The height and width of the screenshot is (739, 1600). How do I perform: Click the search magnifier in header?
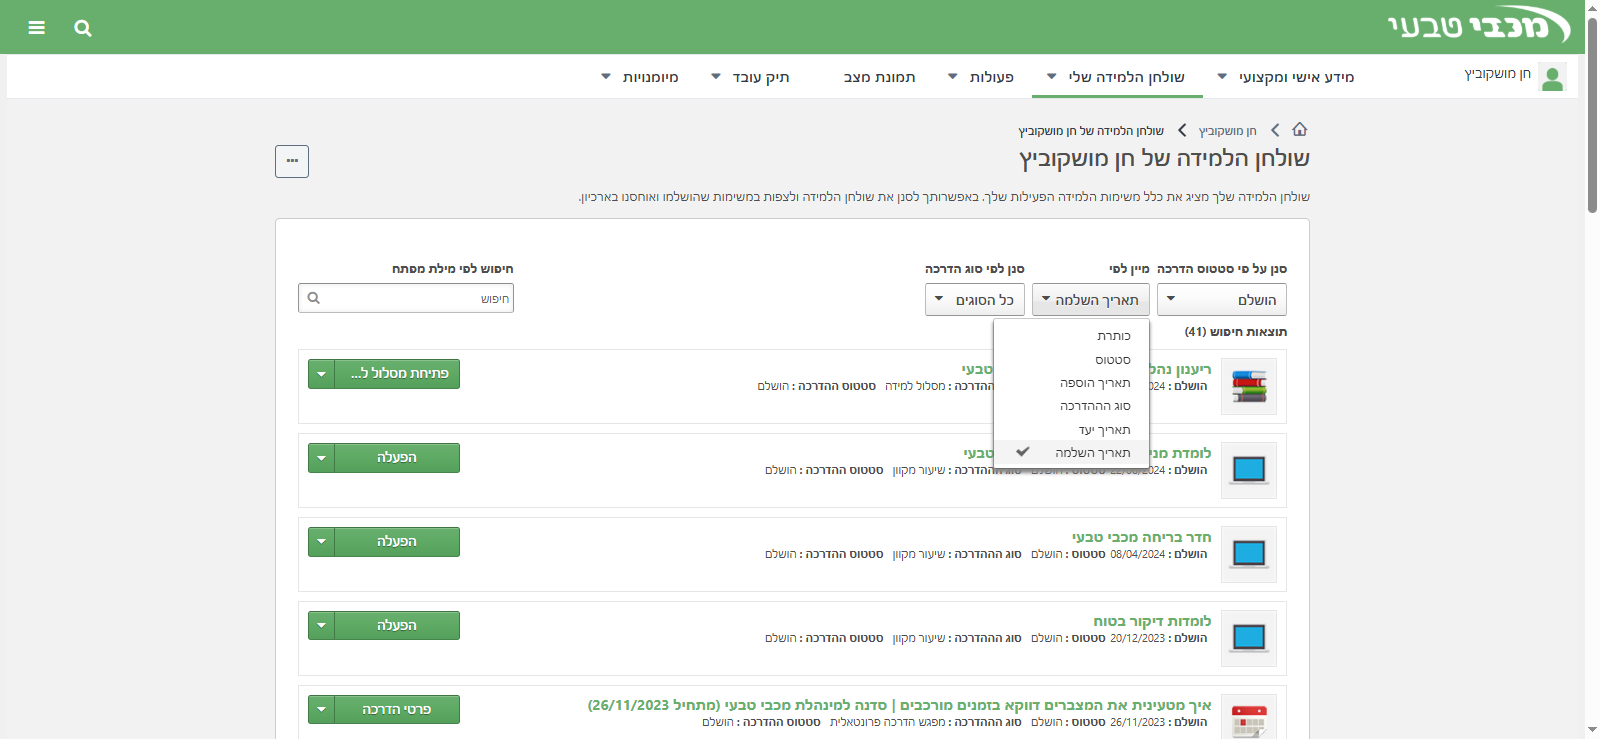83,28
